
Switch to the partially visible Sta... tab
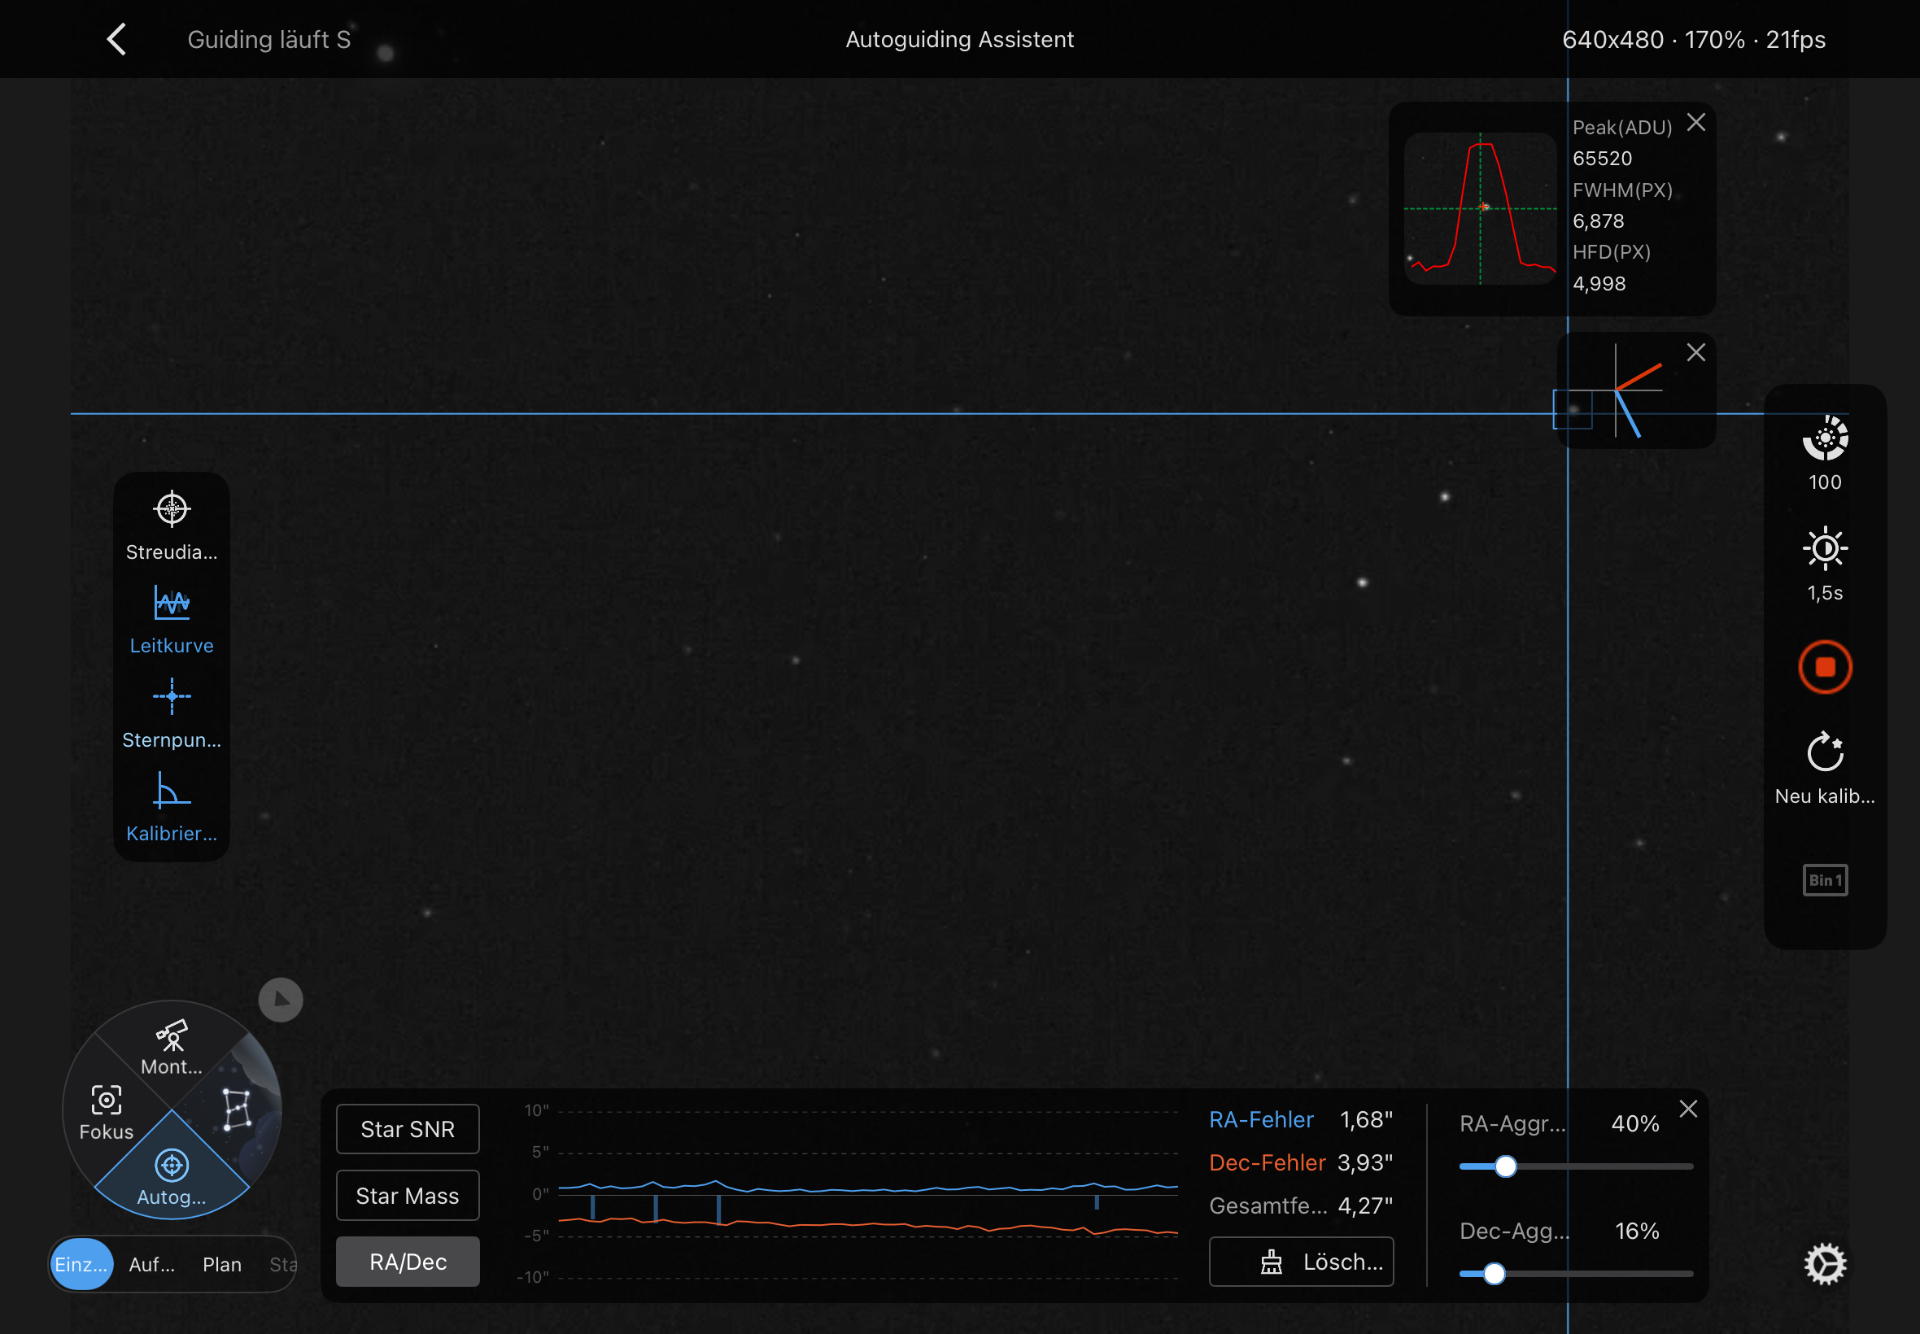click(283, 1265)
